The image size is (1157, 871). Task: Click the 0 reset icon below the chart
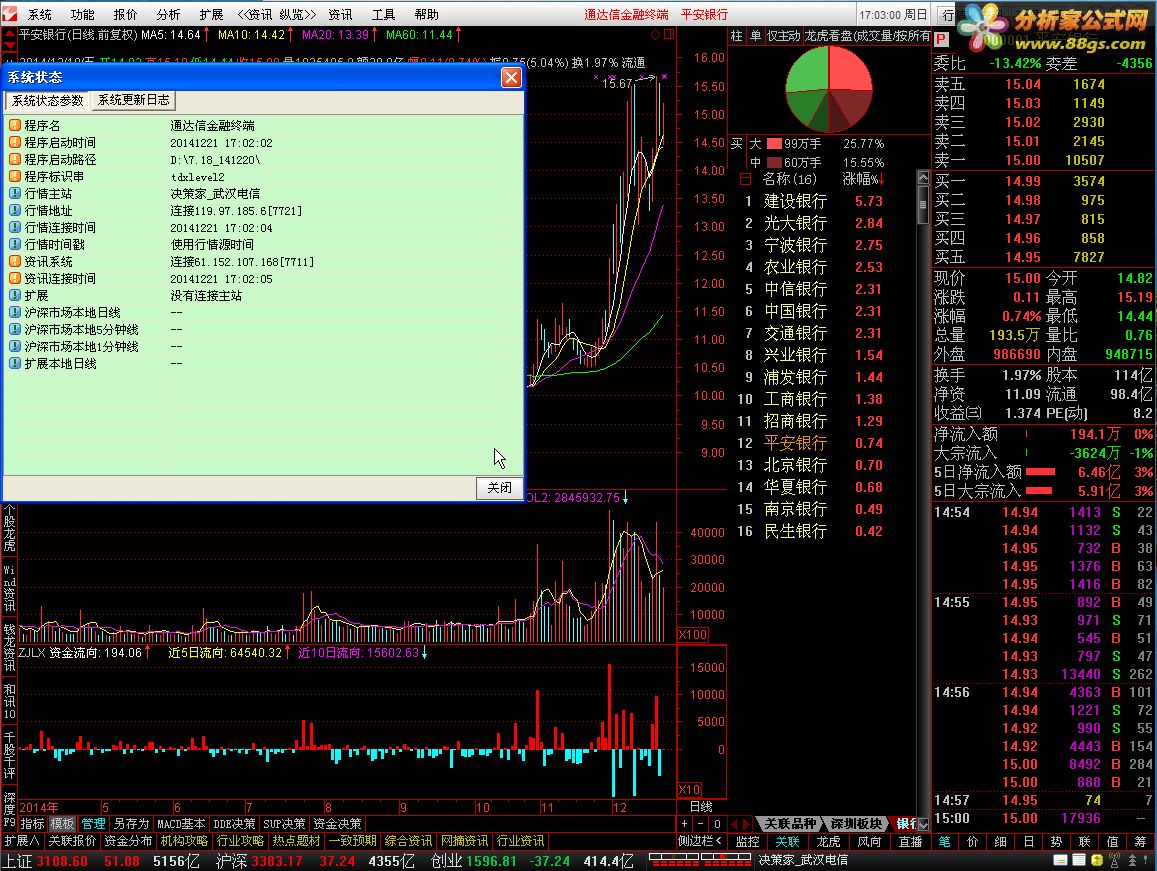(716, 824)
